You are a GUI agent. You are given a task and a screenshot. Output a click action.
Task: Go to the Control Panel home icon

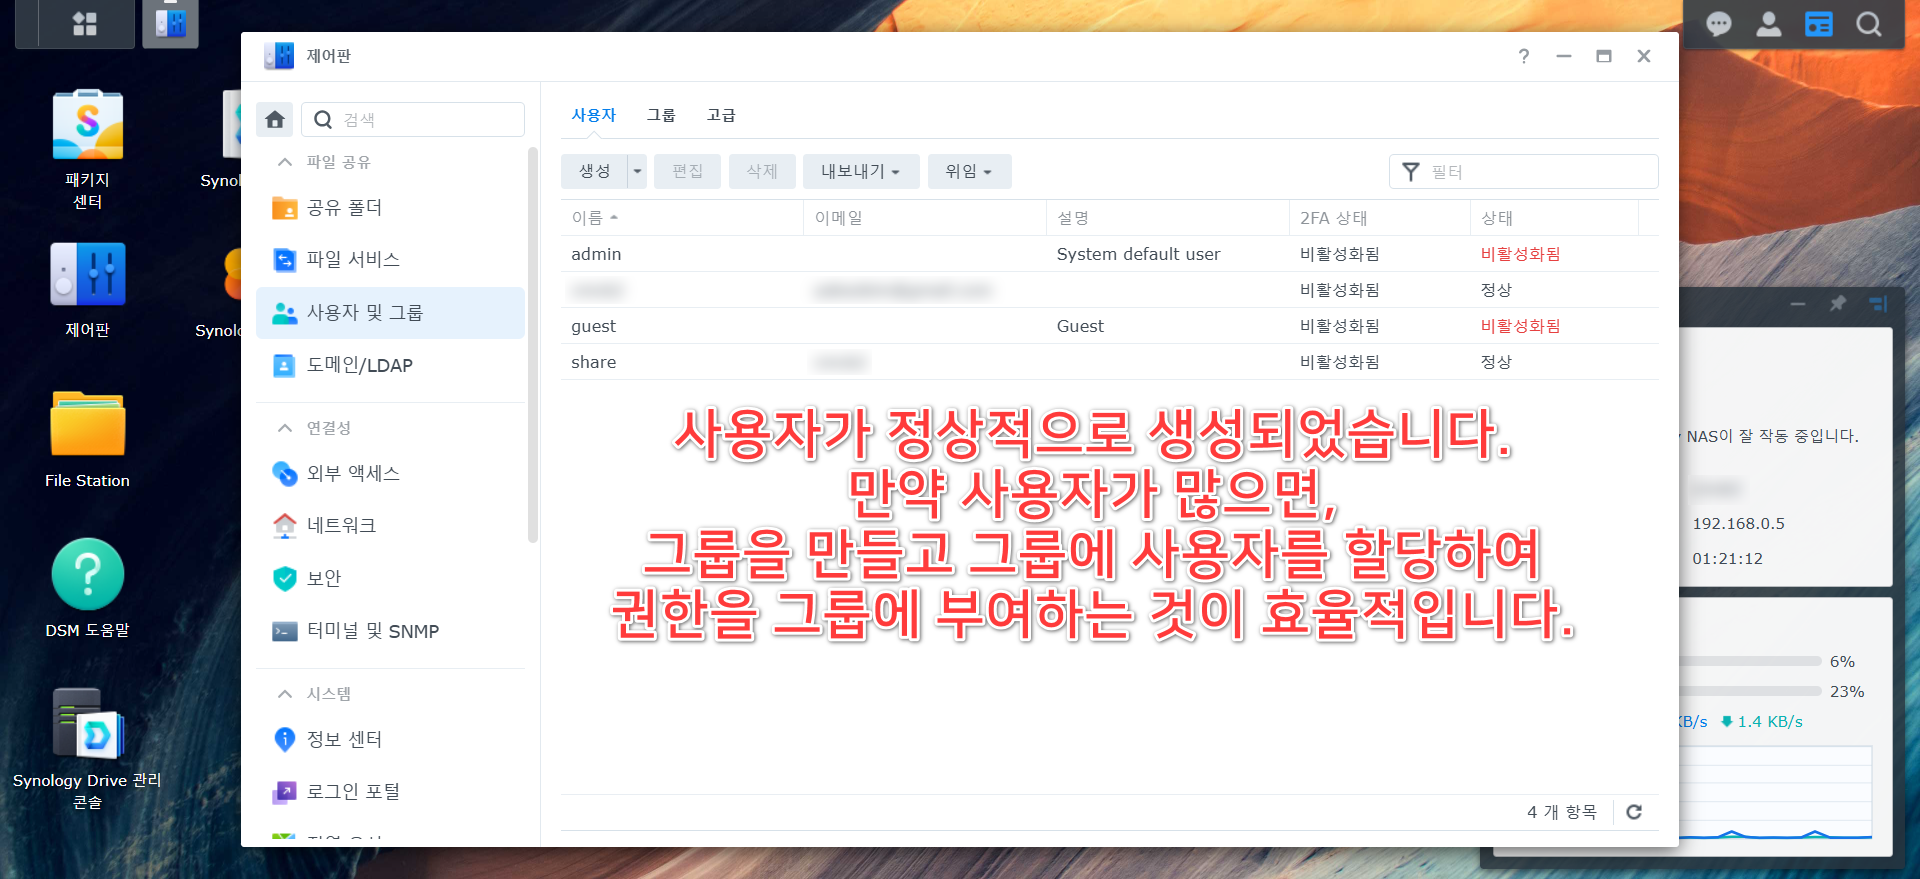click(275, 120)
